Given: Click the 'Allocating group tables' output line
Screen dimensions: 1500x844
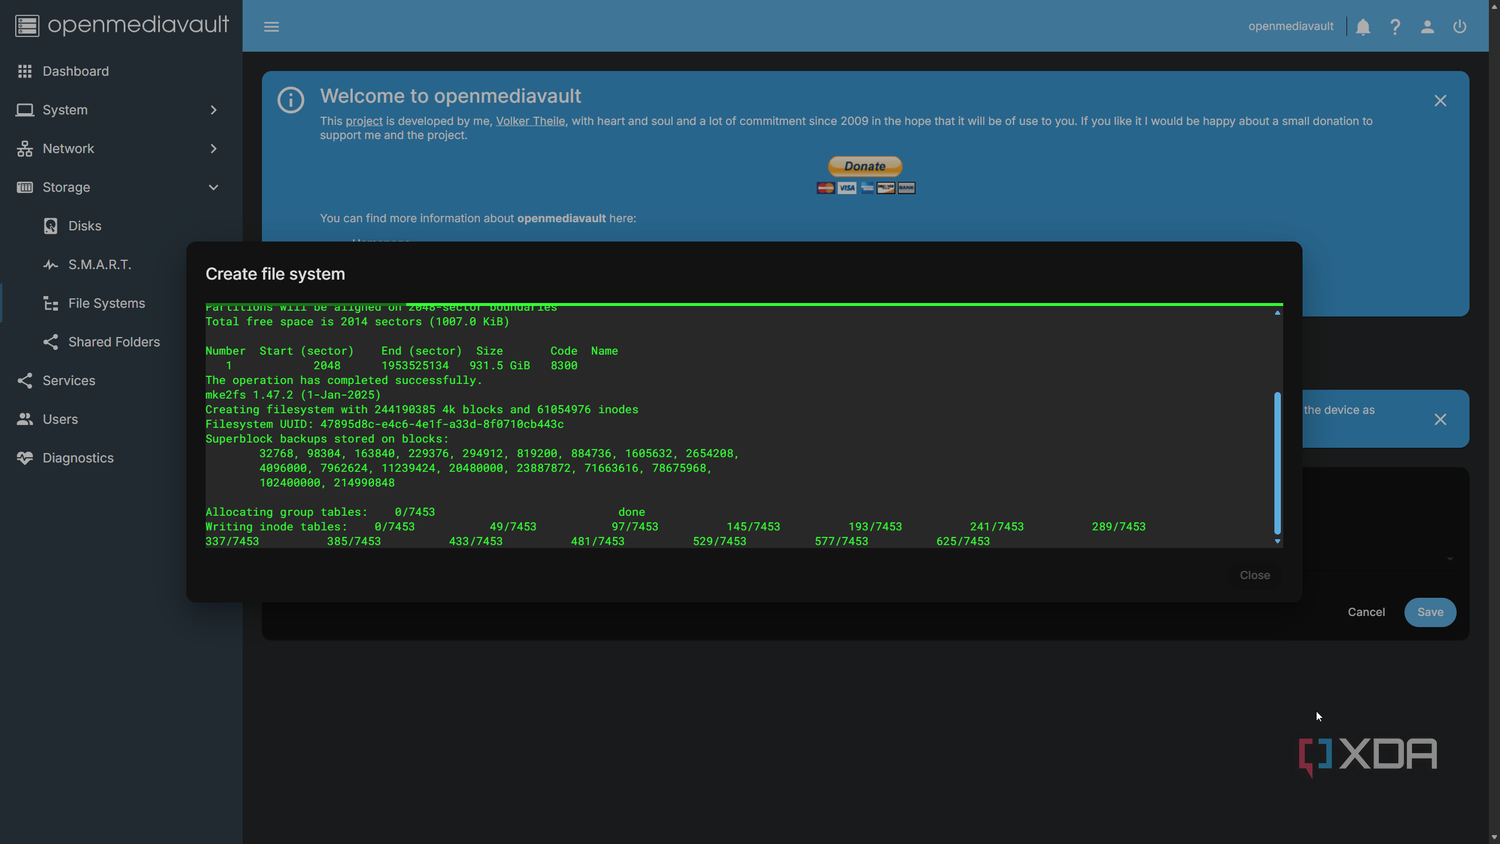Looking at the screenshot, I should pos(425,512).
